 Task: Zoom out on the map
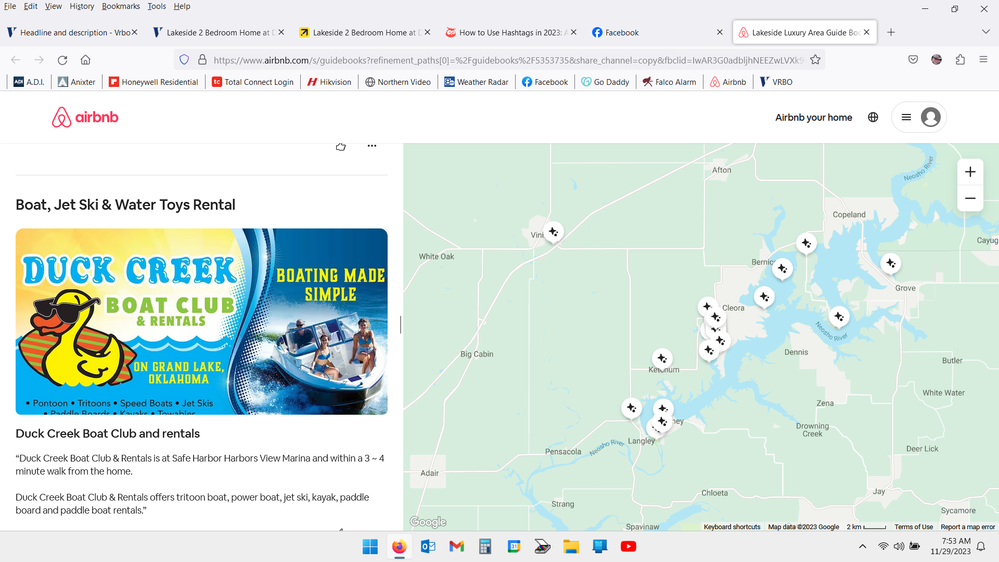click(969, 199)
